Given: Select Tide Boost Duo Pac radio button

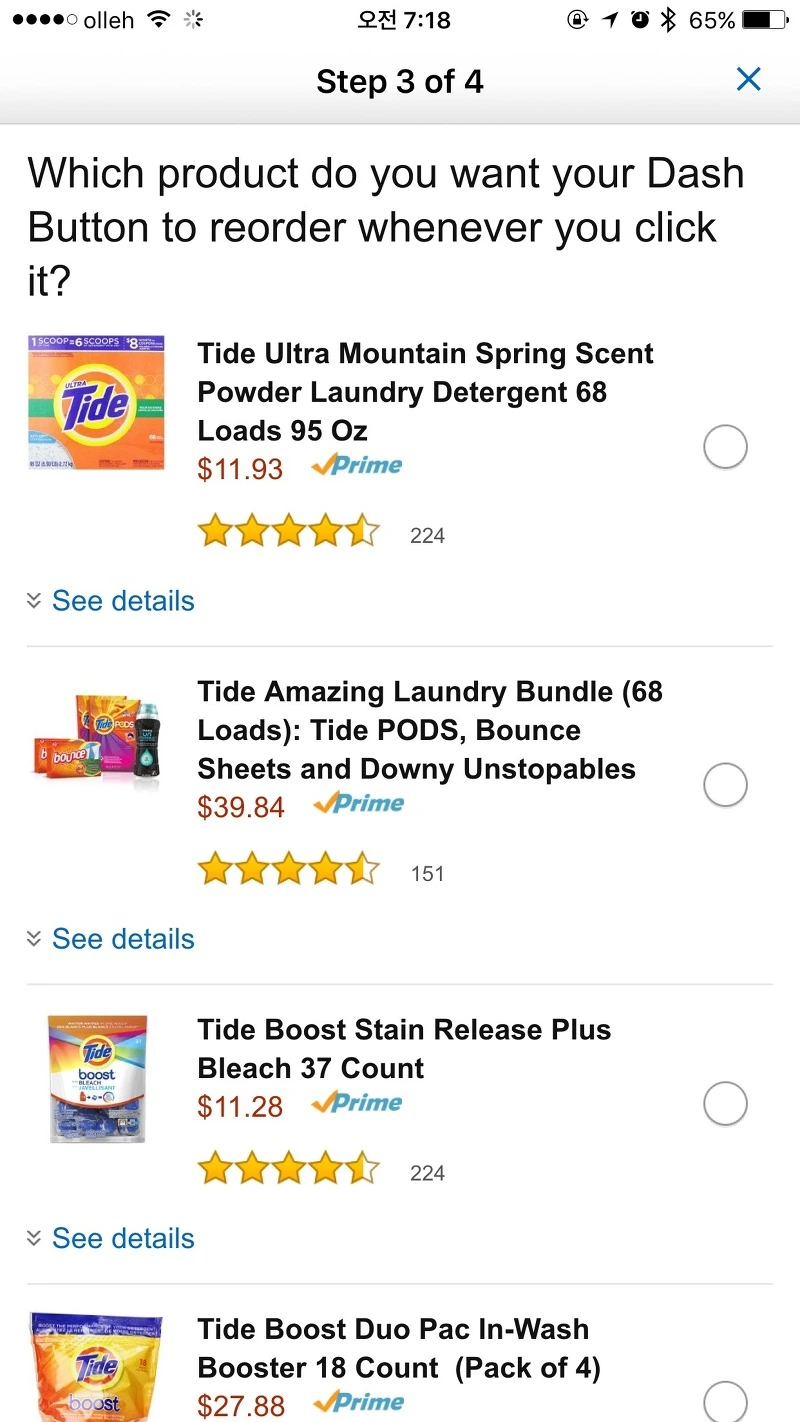Looking at the screenshot, I should coord(725,1400).
